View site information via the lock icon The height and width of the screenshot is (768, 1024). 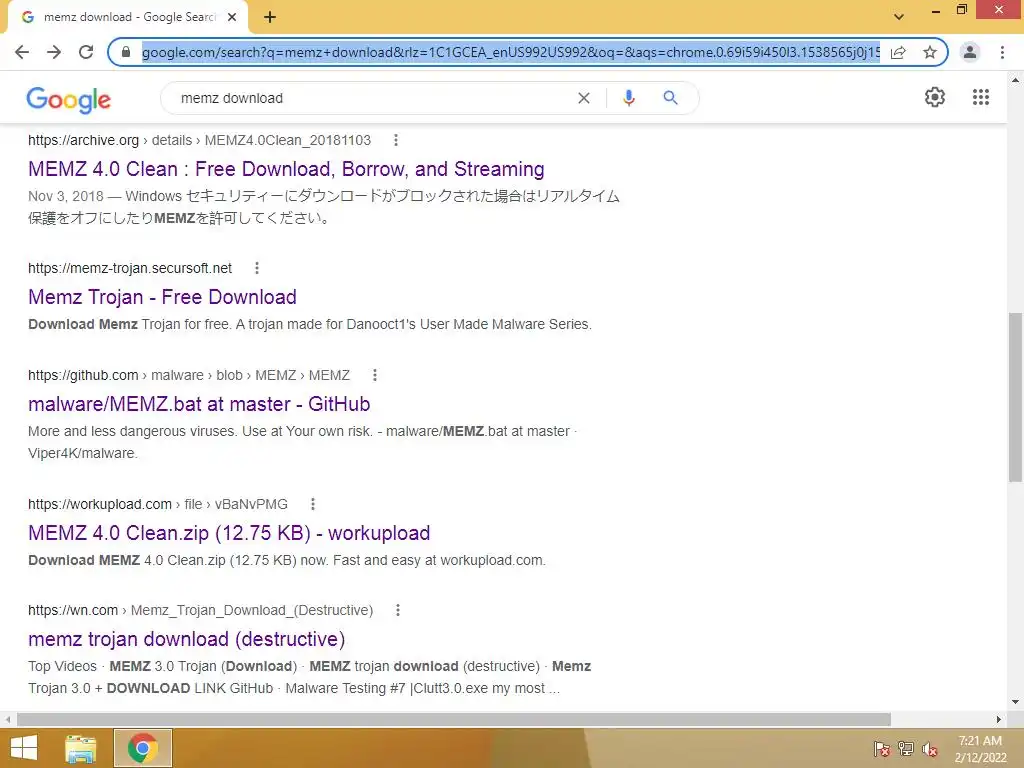click(x=126, y=52)
